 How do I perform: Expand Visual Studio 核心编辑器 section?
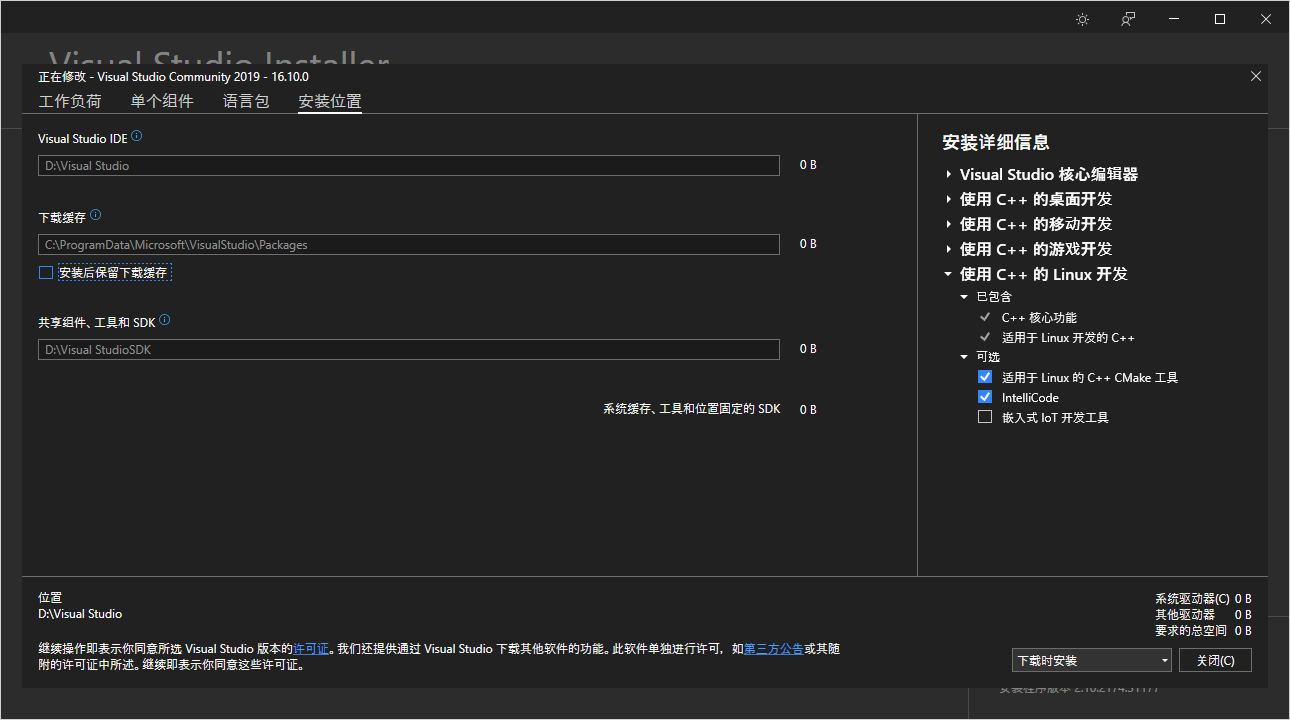[948, 174]
